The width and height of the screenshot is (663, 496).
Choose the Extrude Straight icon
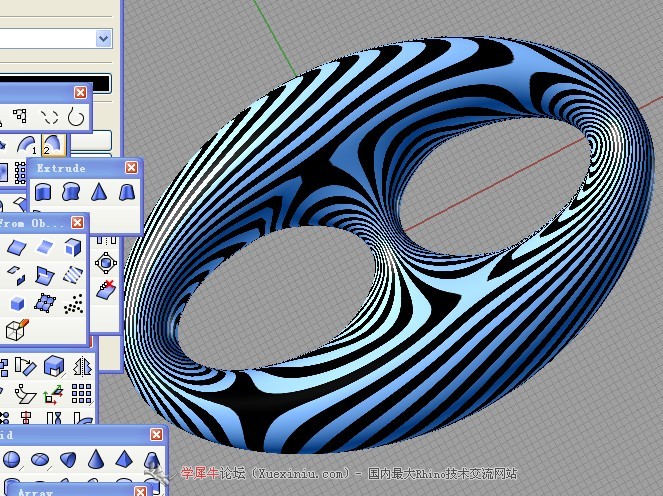[43, 192]
